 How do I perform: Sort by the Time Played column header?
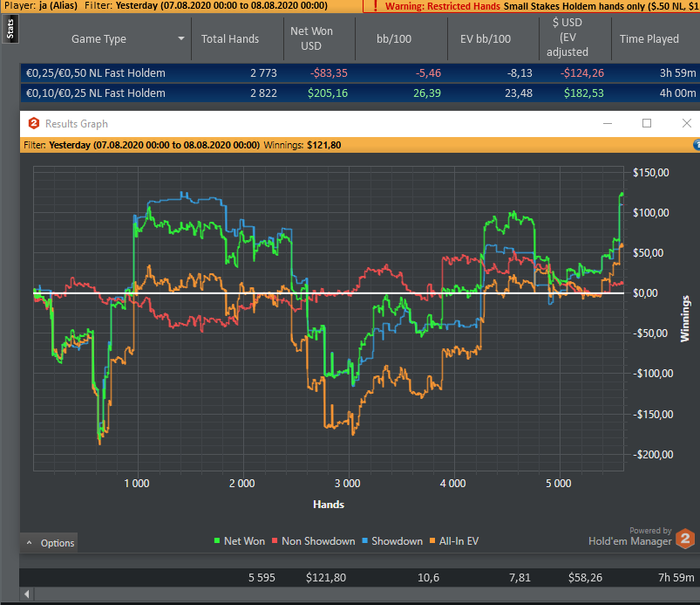649,39
